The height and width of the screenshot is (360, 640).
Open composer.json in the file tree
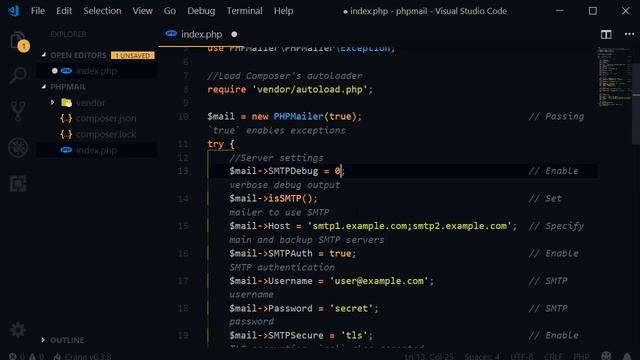coord(106,118)
